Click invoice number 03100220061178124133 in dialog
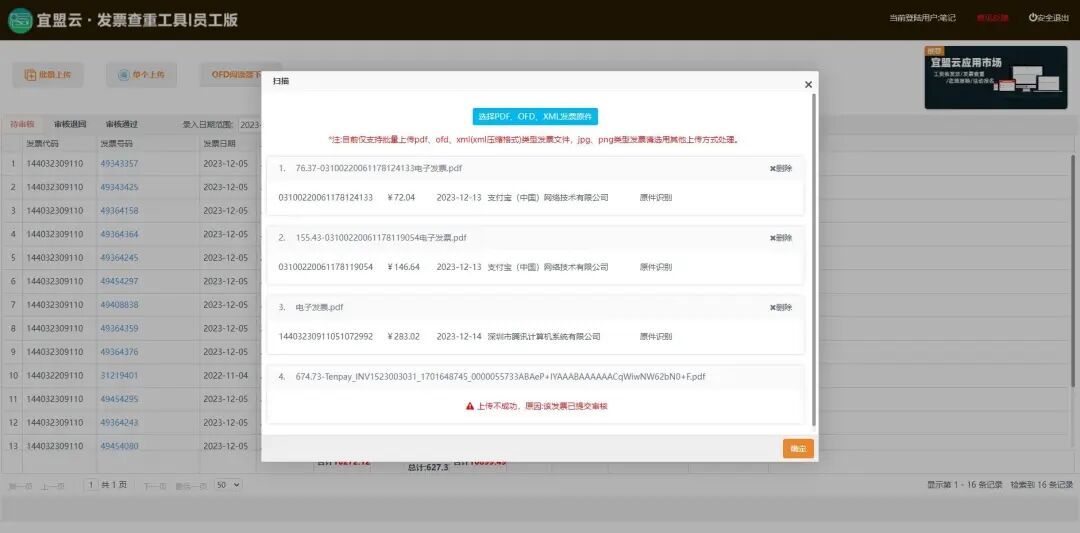1080x533 pixels. (325, 198)
